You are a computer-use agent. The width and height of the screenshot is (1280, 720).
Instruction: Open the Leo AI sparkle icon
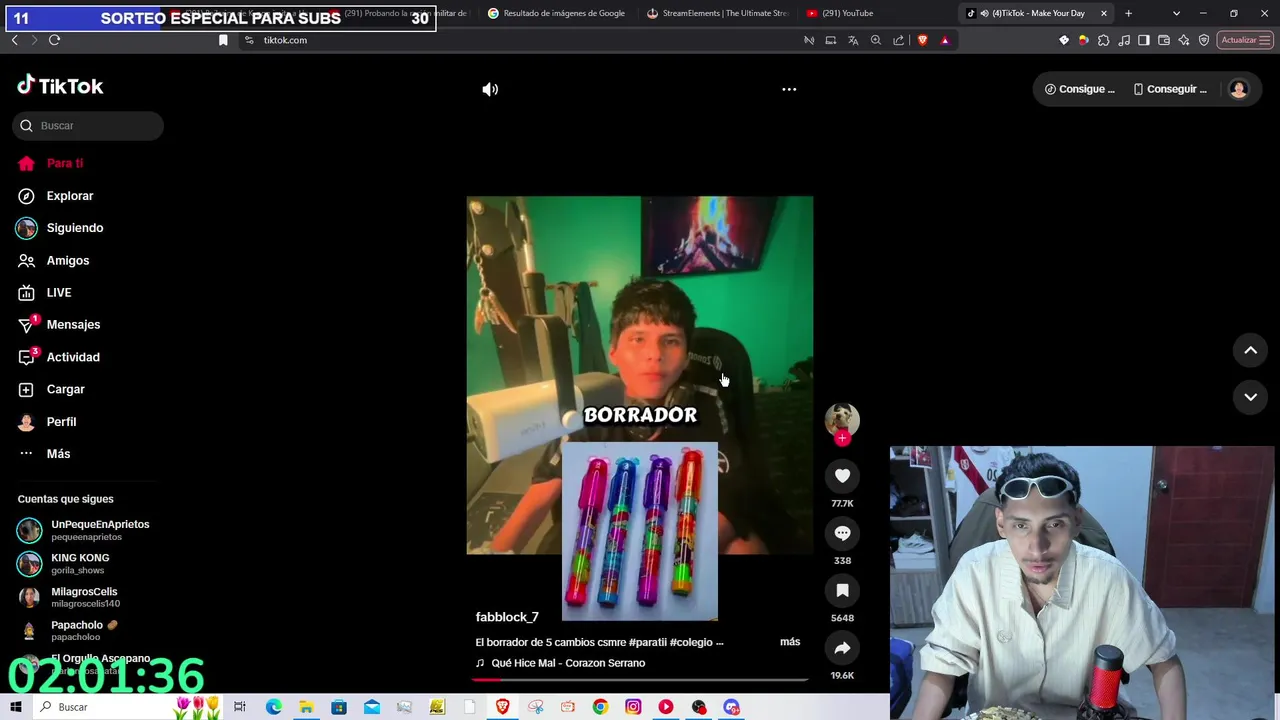(1184, 40)
